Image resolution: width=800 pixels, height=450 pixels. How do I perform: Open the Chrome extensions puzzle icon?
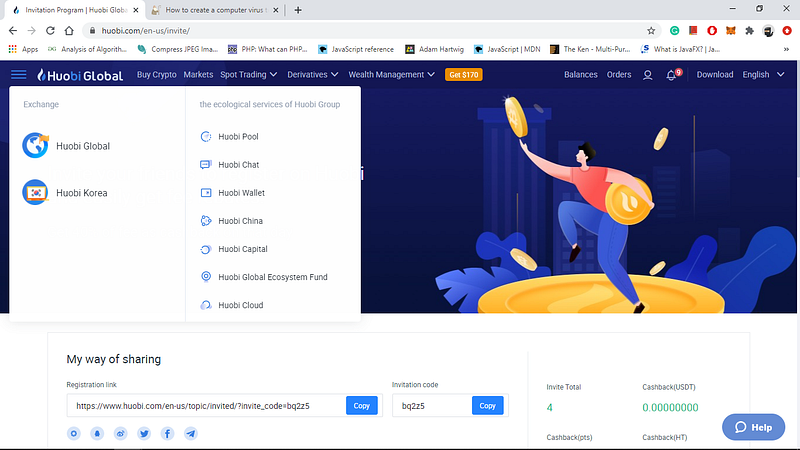[749, 31]
